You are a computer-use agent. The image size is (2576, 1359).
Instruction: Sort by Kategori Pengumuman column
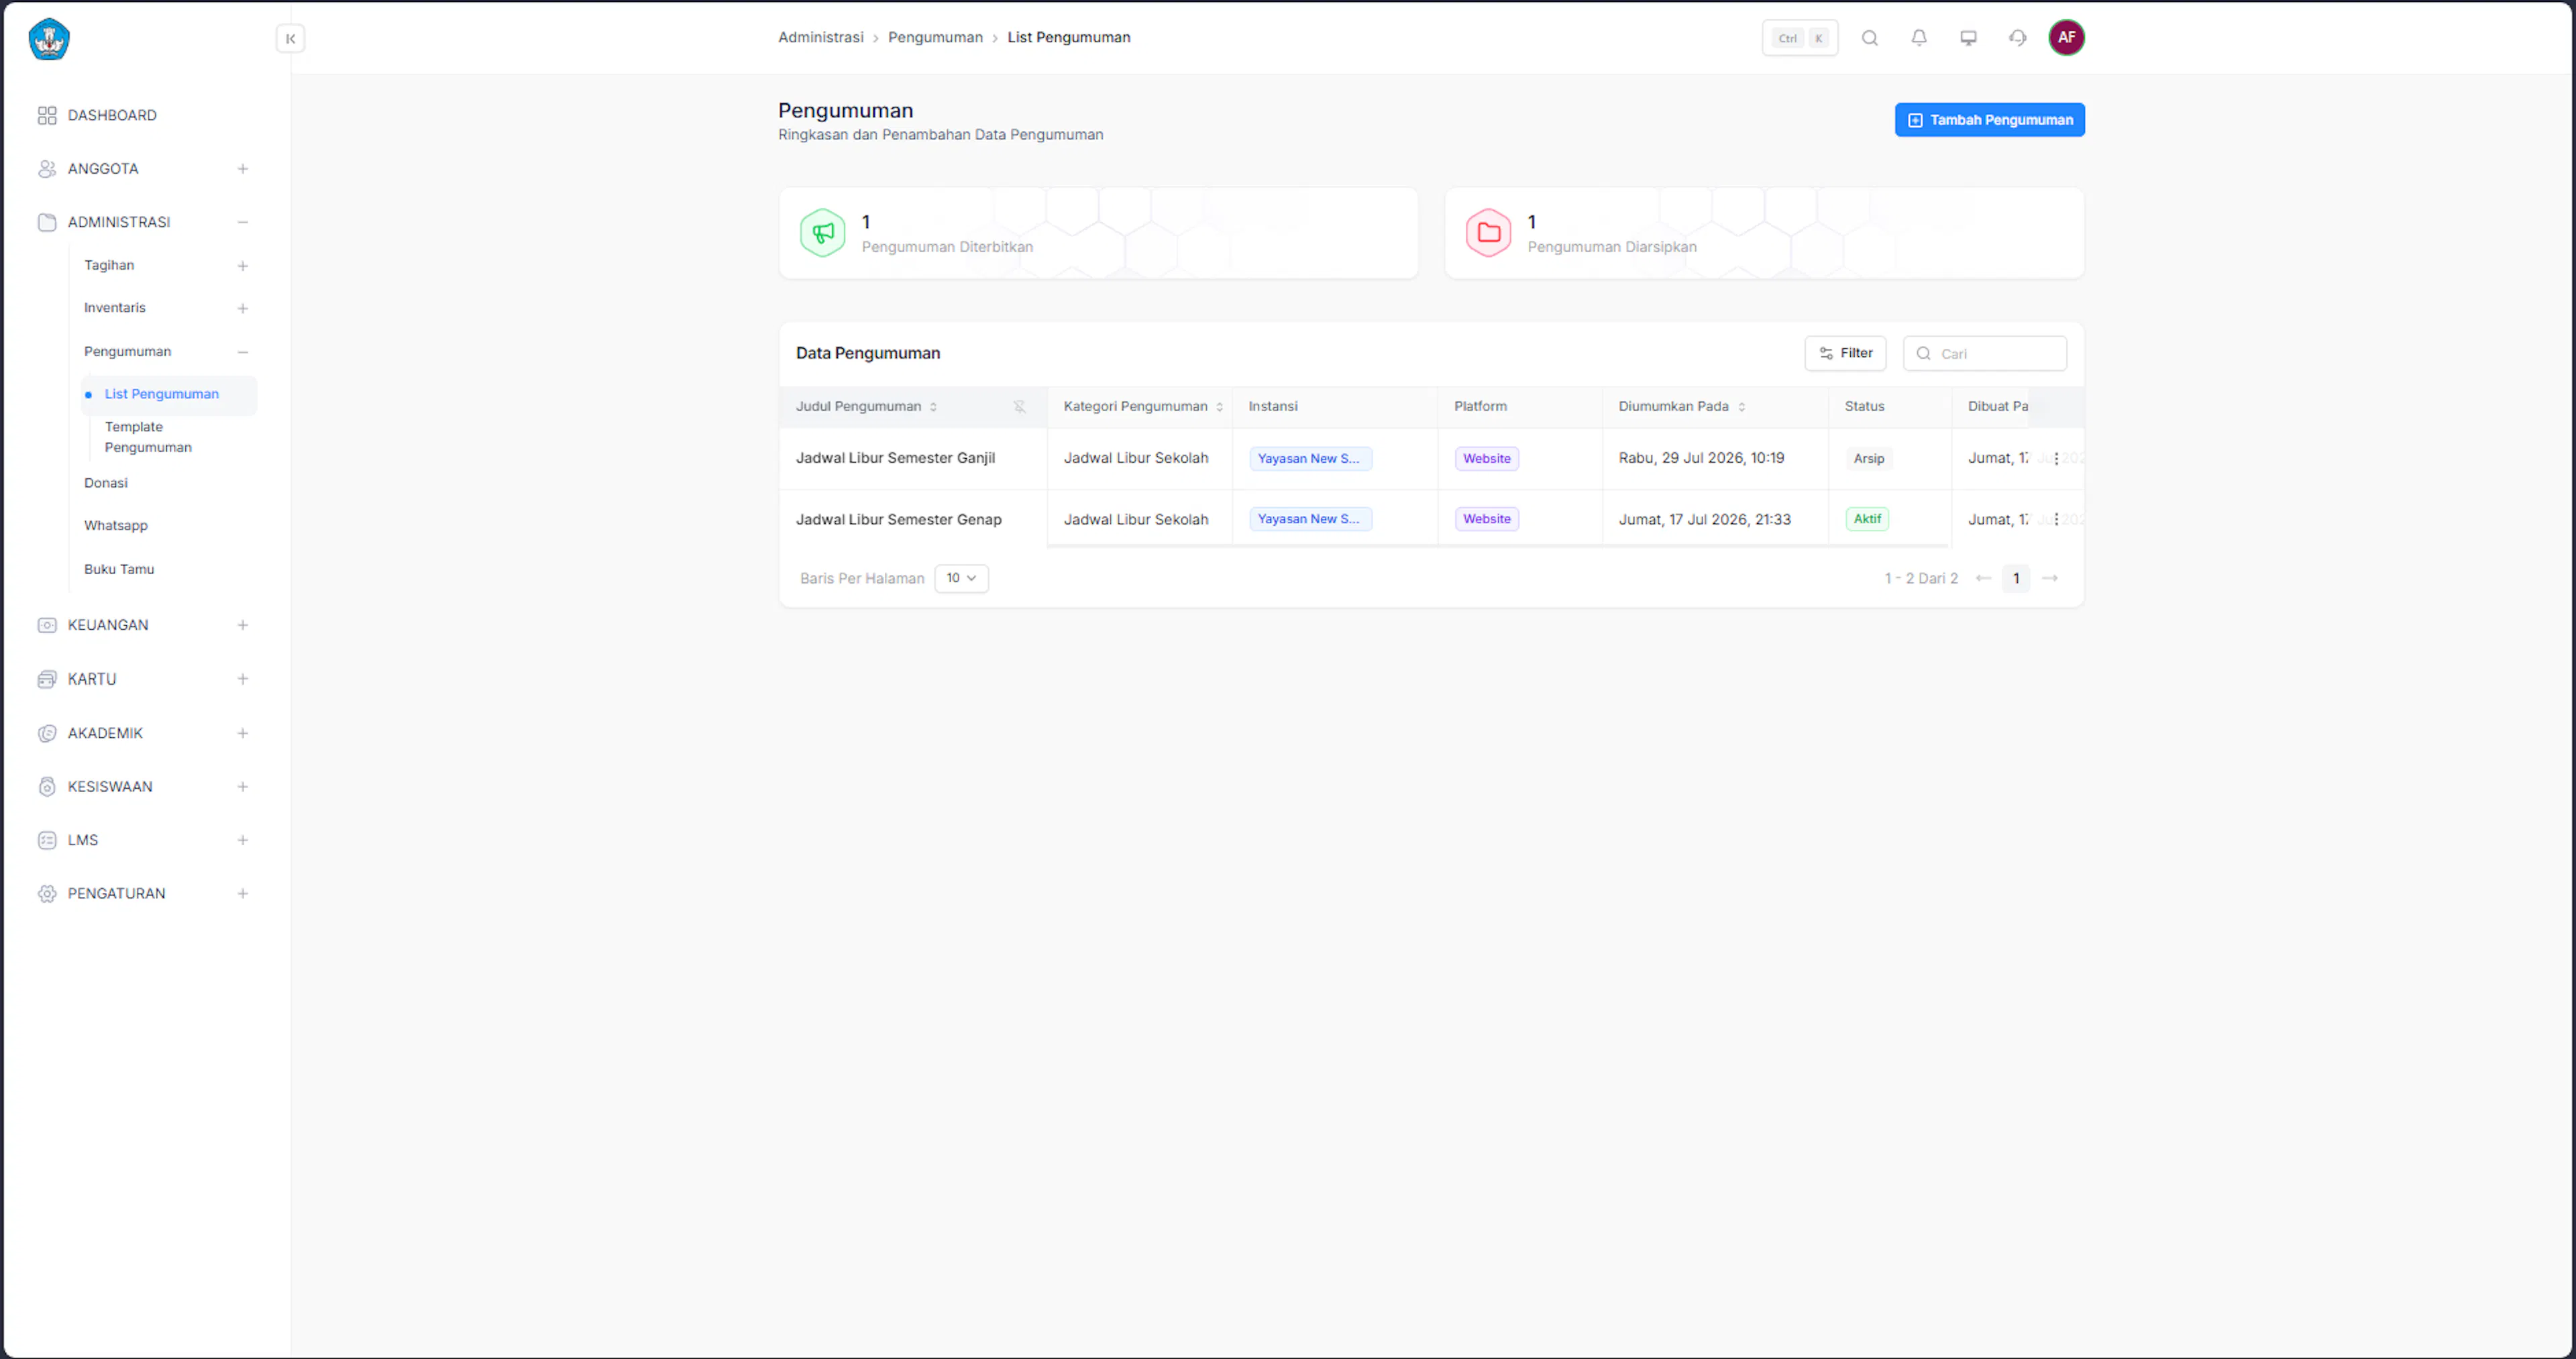click(1219, 407)
